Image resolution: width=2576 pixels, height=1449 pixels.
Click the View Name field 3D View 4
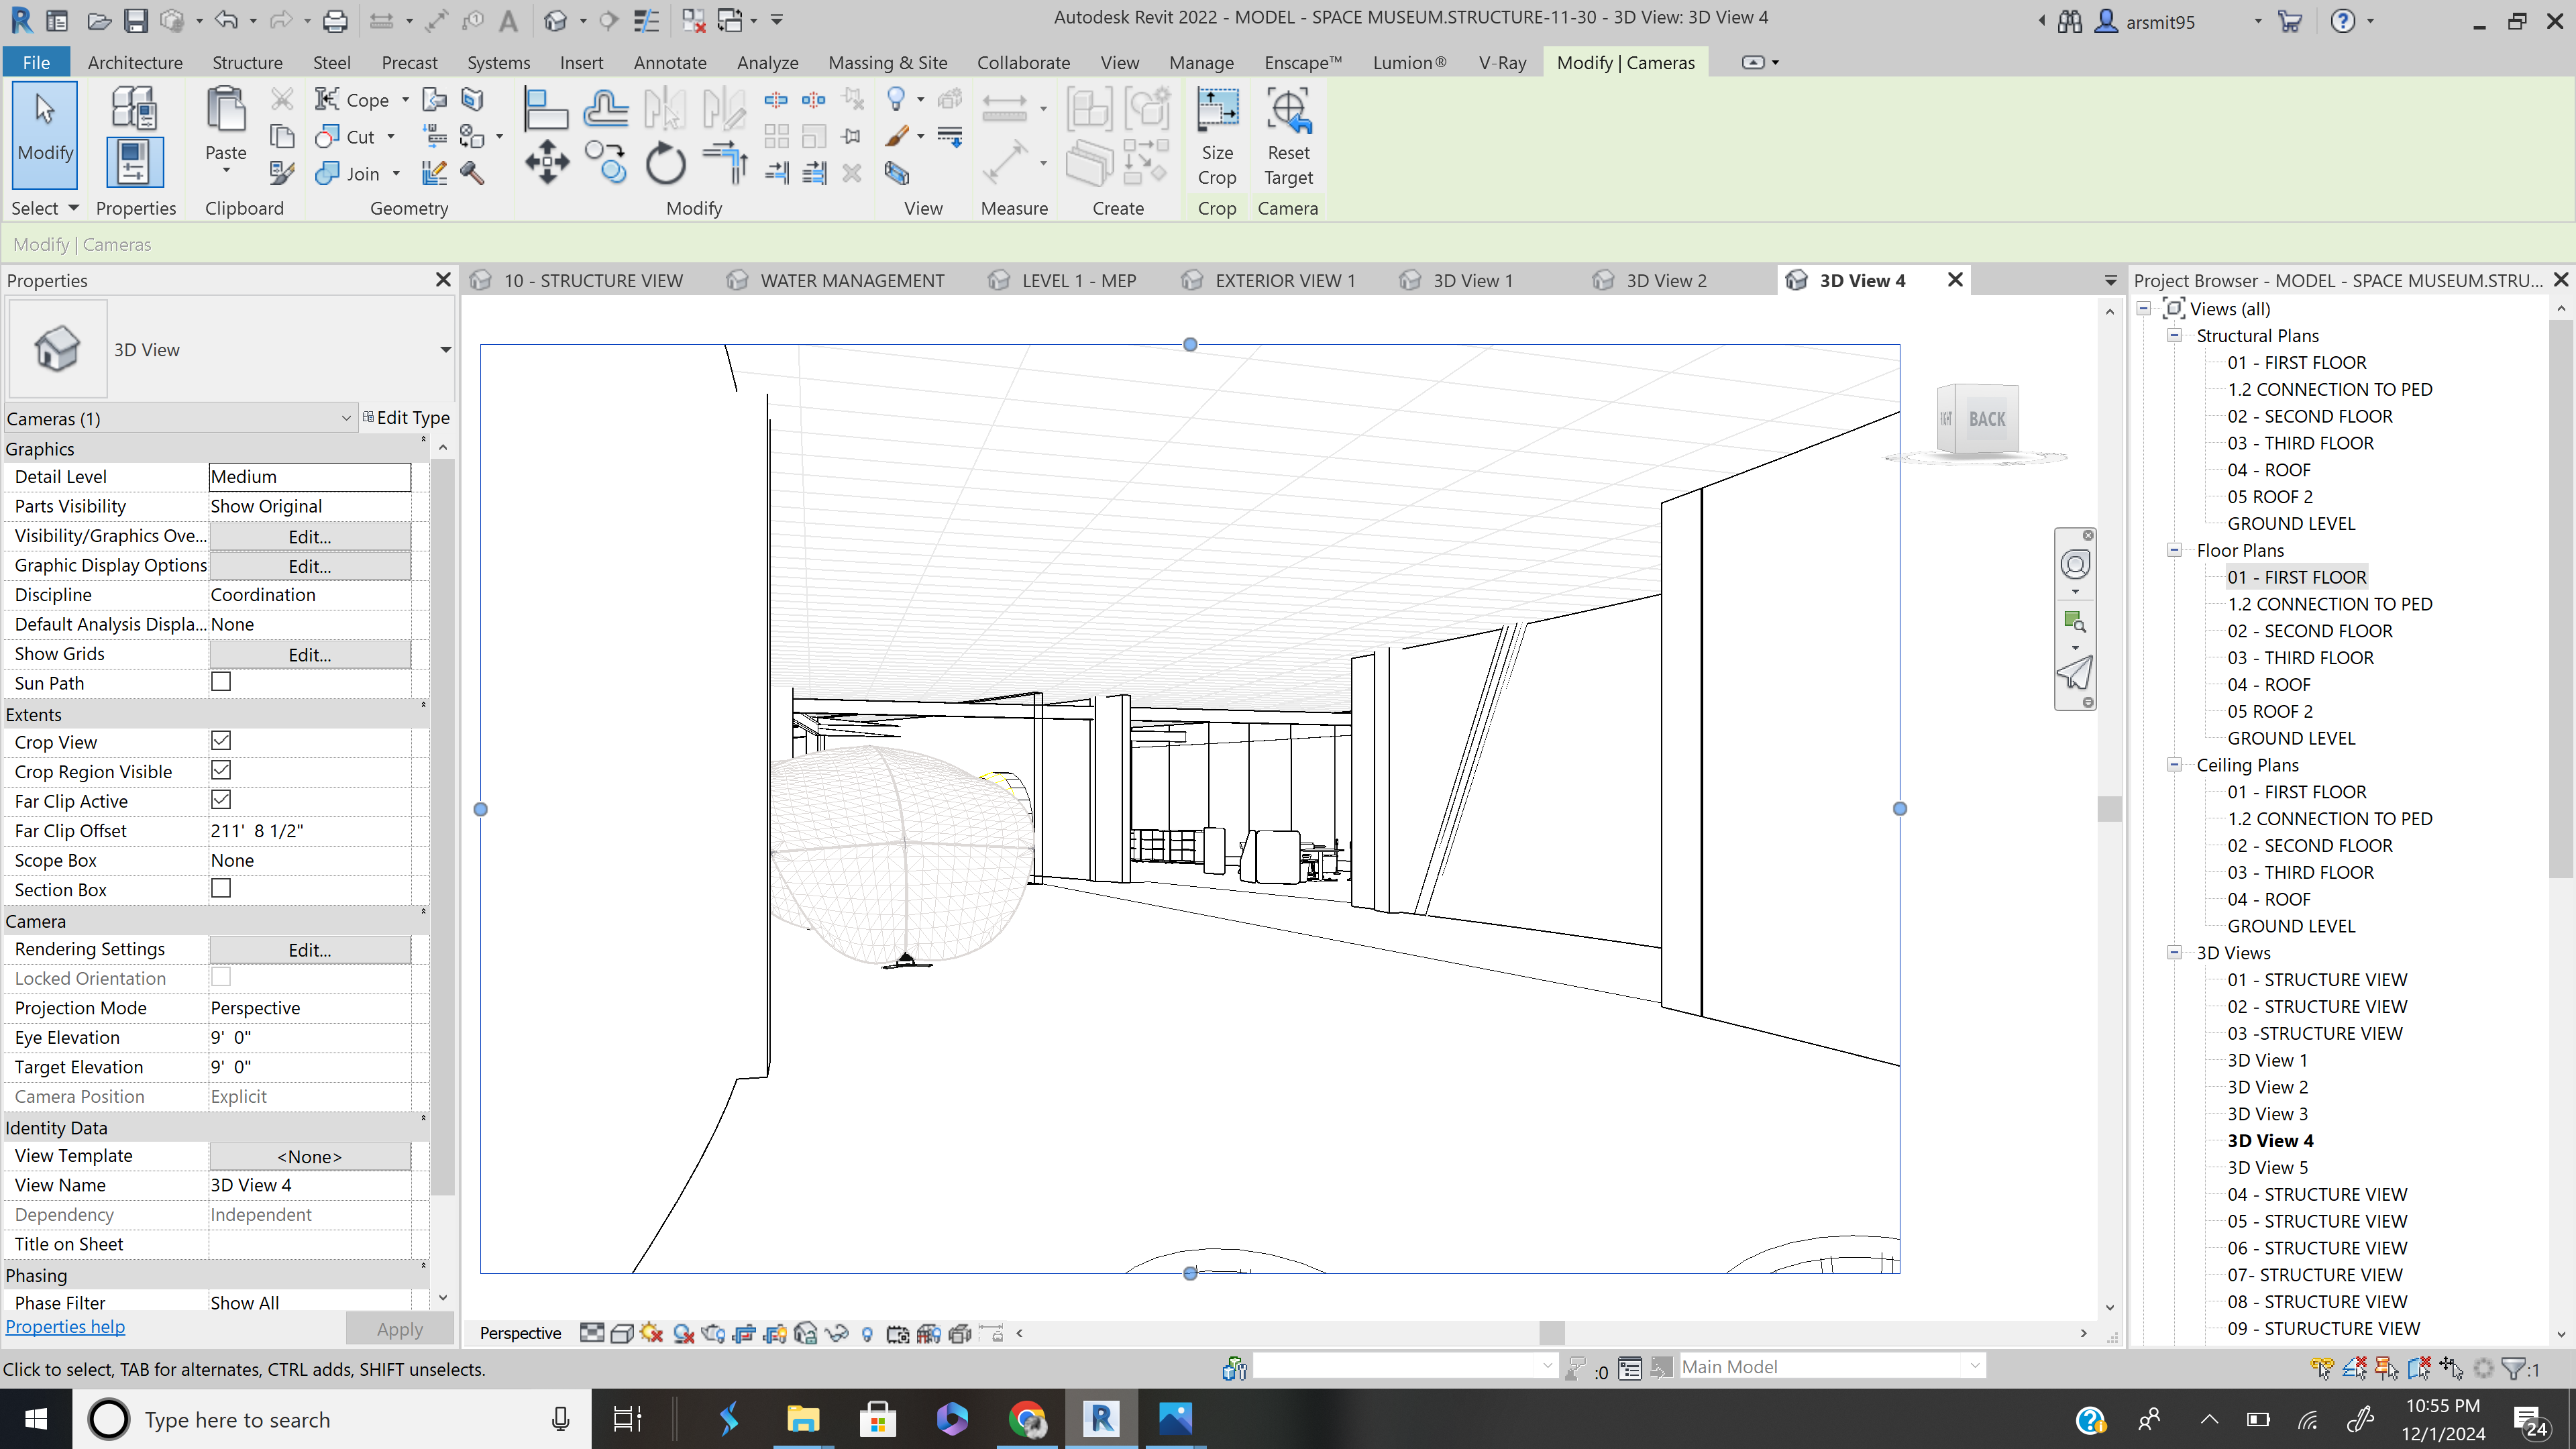[x=310, y=1185]
